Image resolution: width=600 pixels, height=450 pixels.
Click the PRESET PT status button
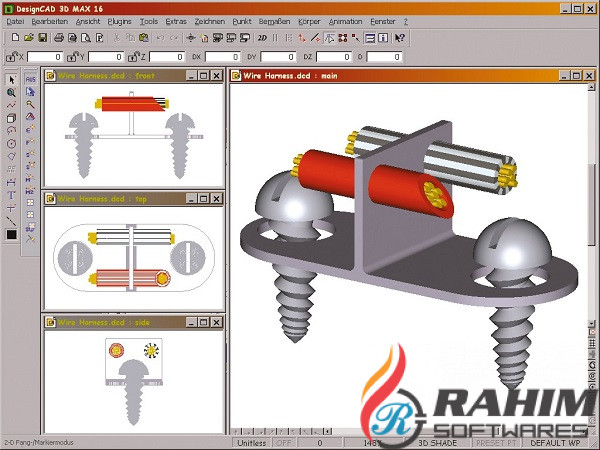[496, 443]
